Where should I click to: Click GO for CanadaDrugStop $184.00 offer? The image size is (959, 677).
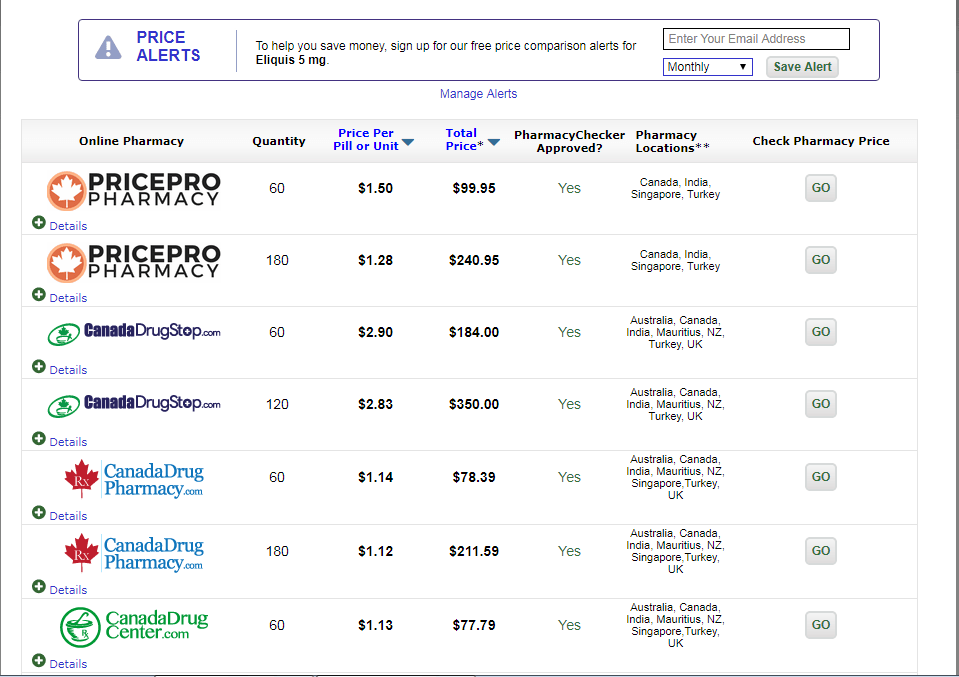pos(820,332)
